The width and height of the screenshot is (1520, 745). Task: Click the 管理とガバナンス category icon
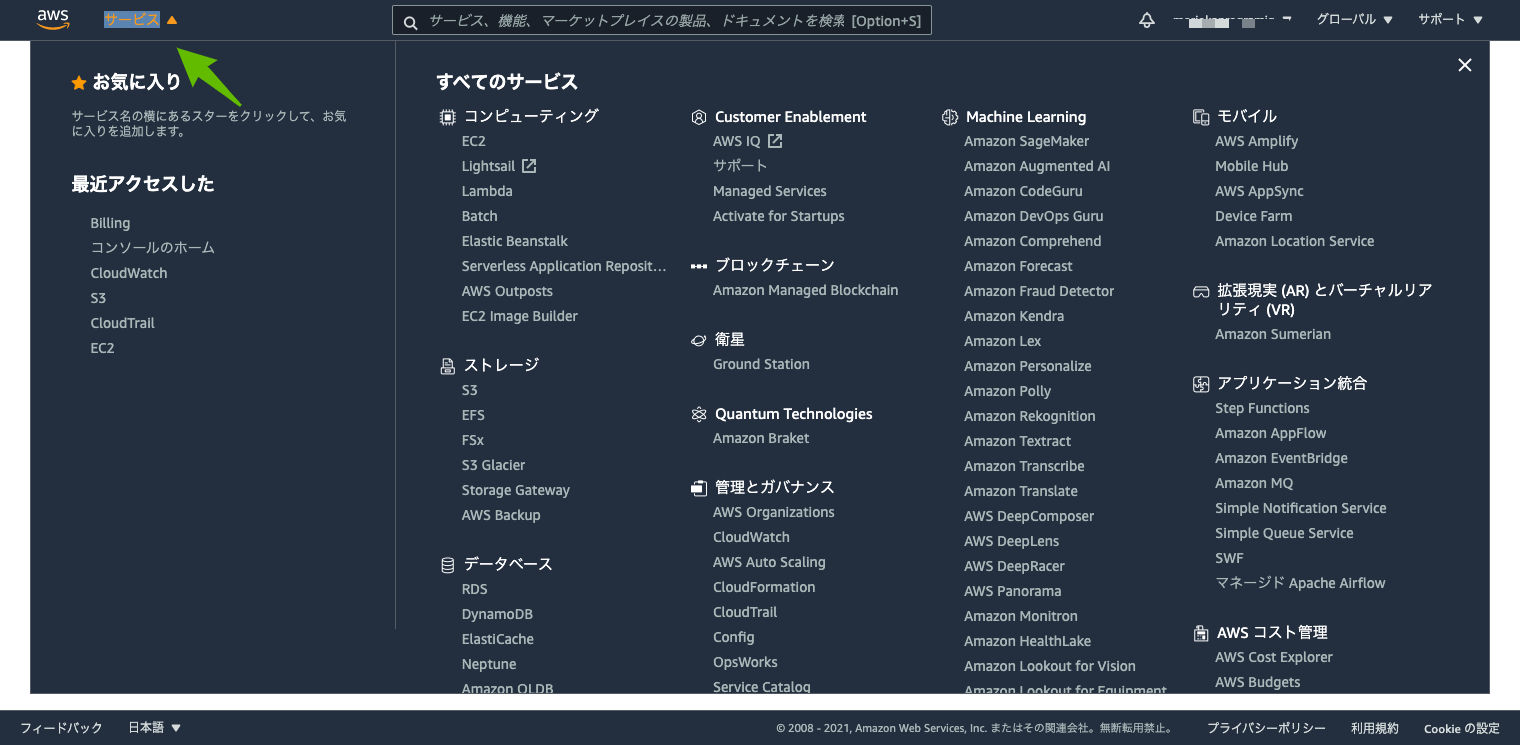click(x=699, y=488)
